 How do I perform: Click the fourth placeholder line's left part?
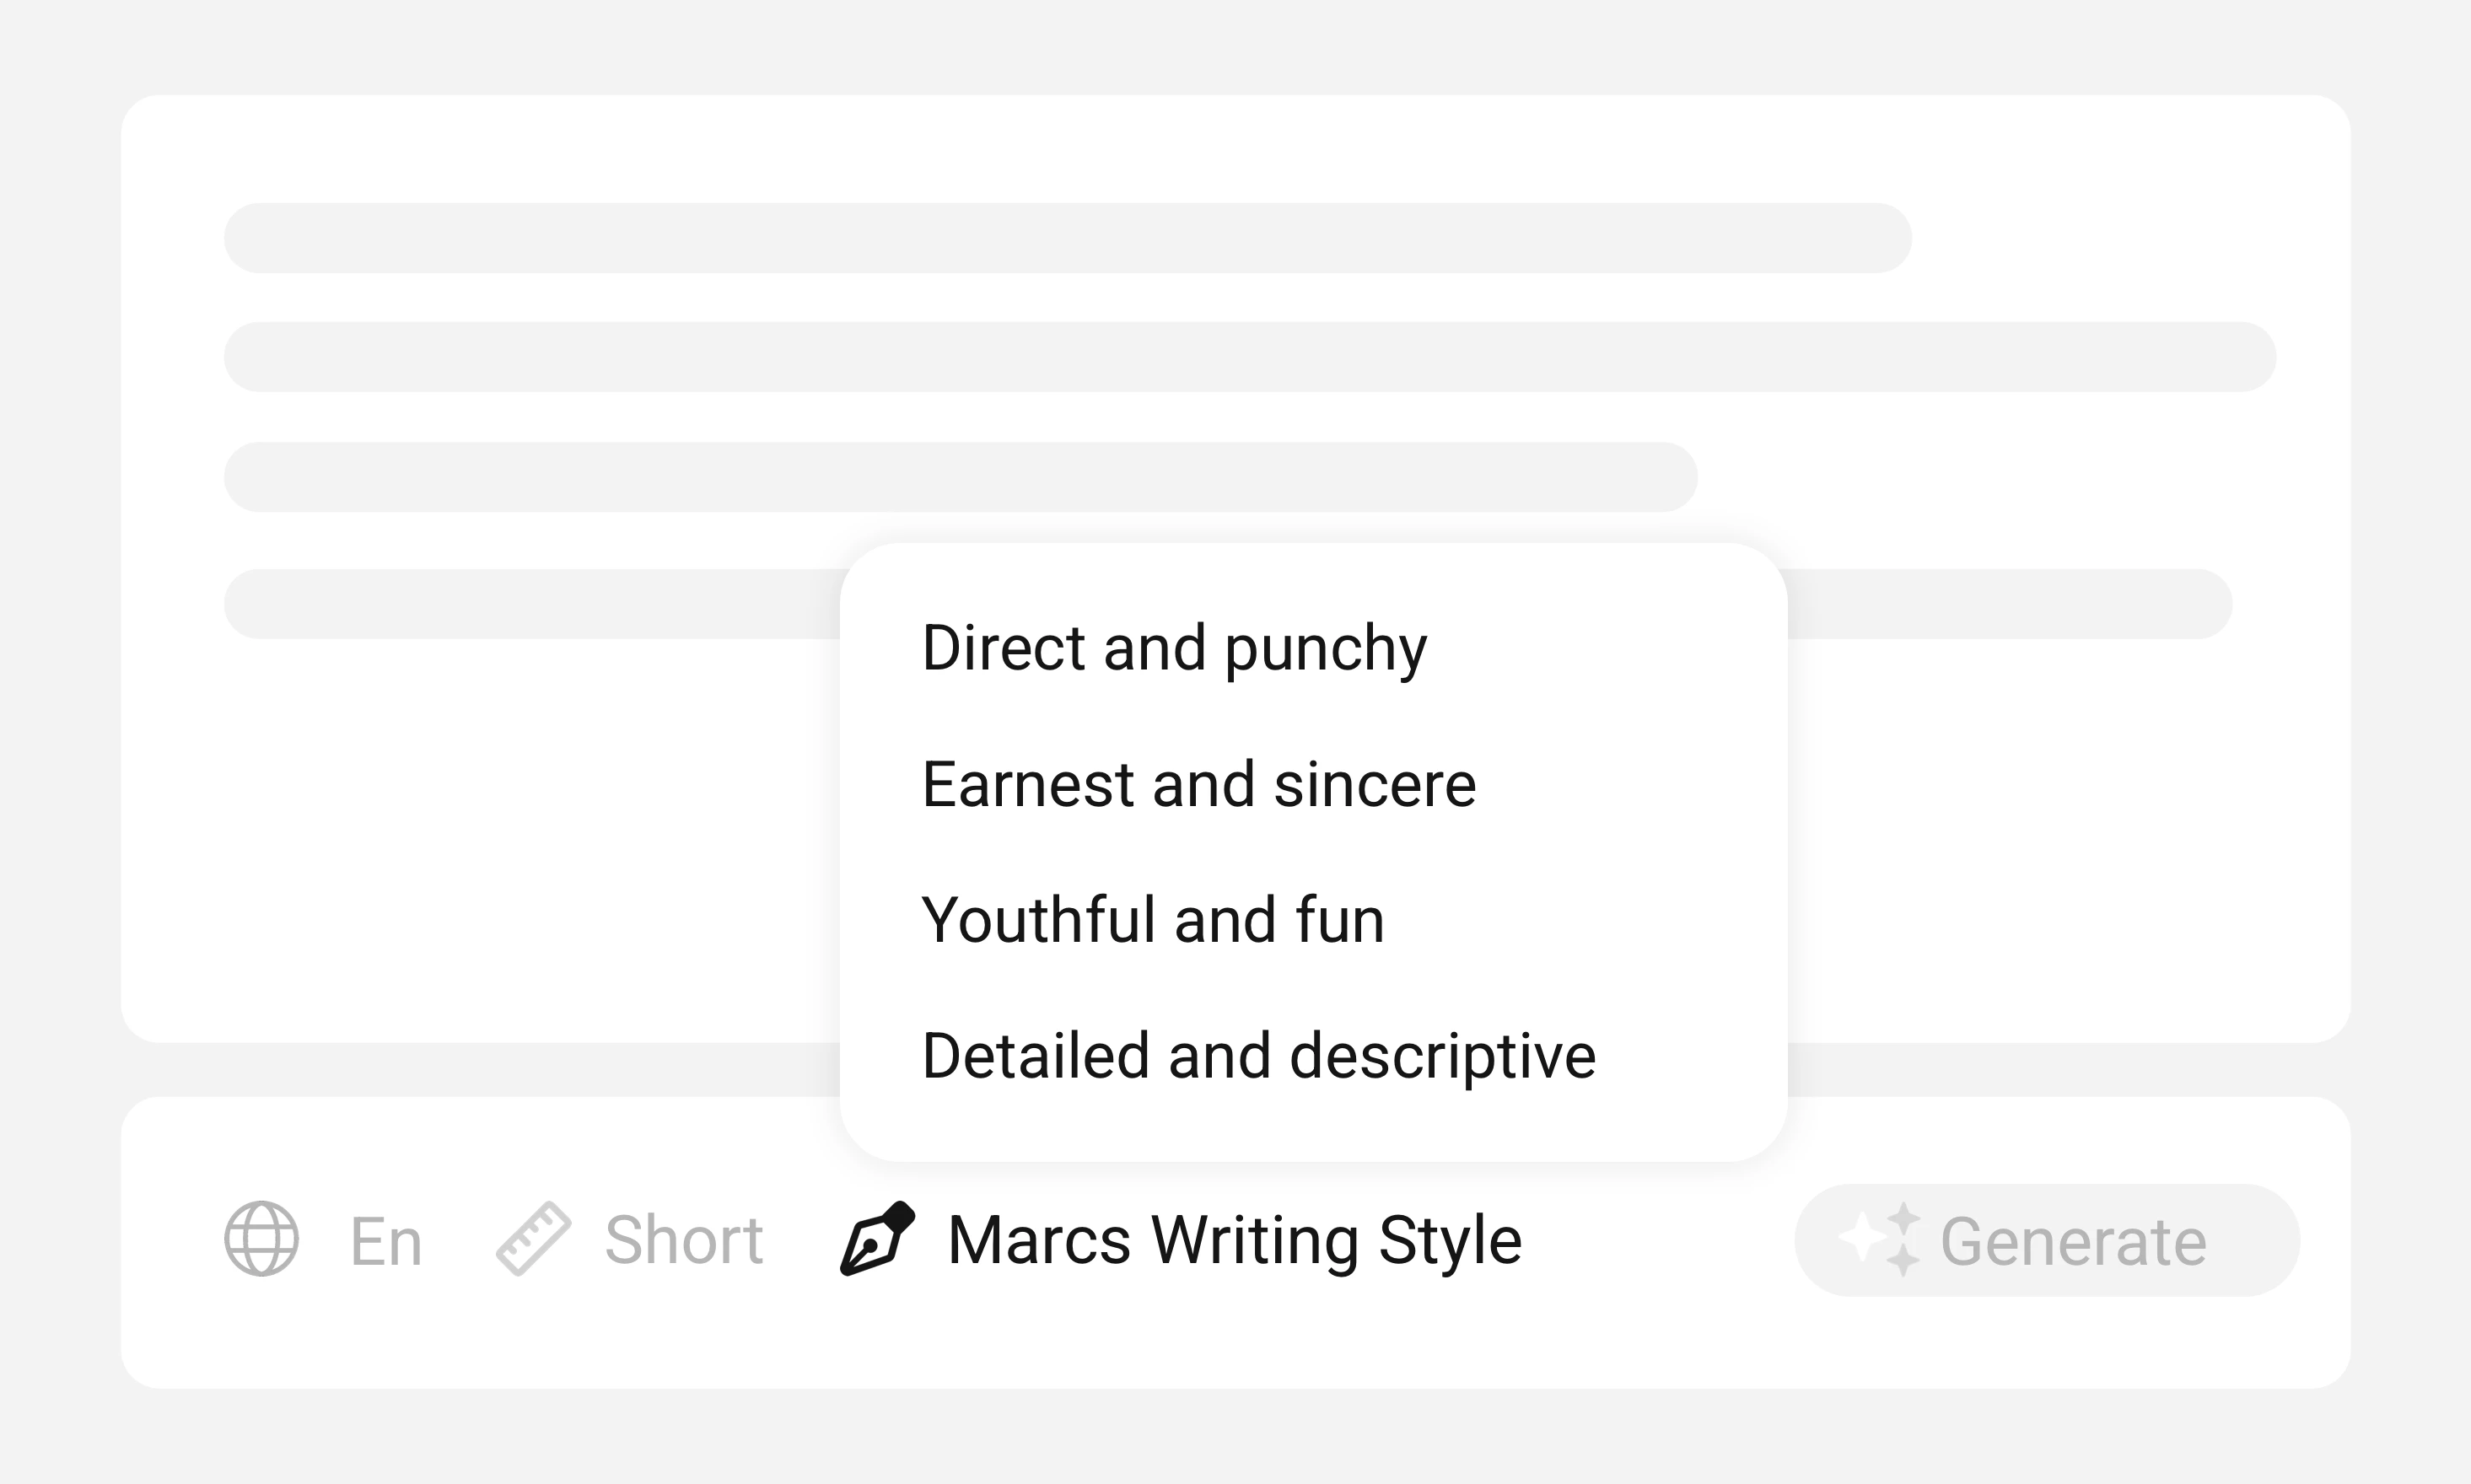click(x=530, y=604)
